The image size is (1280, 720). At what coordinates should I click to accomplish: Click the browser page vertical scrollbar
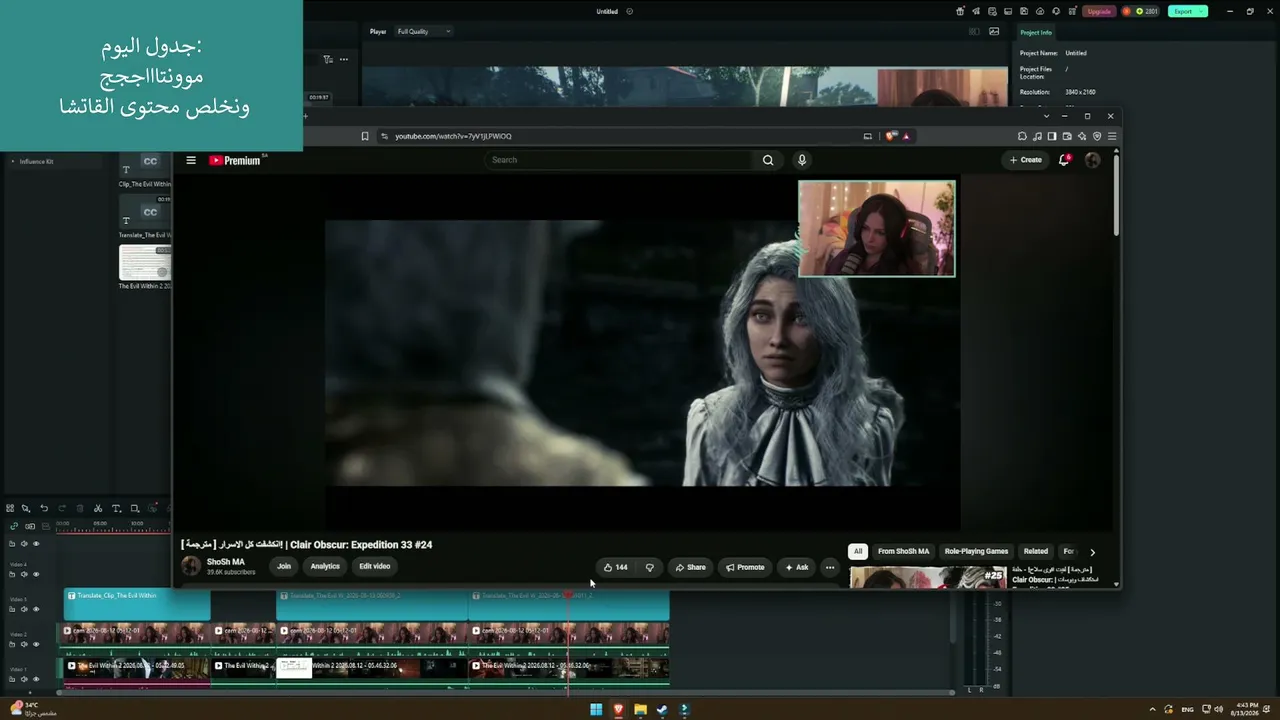coord(1116,195)
